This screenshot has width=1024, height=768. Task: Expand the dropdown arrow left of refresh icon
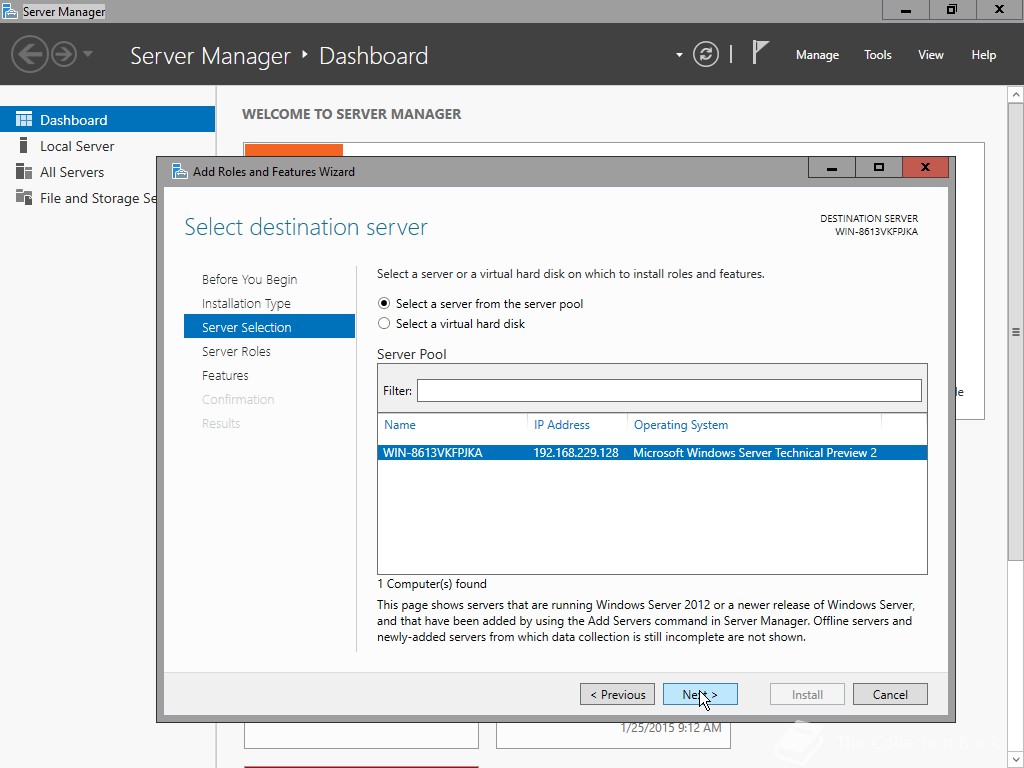click(x=679, y=55)
